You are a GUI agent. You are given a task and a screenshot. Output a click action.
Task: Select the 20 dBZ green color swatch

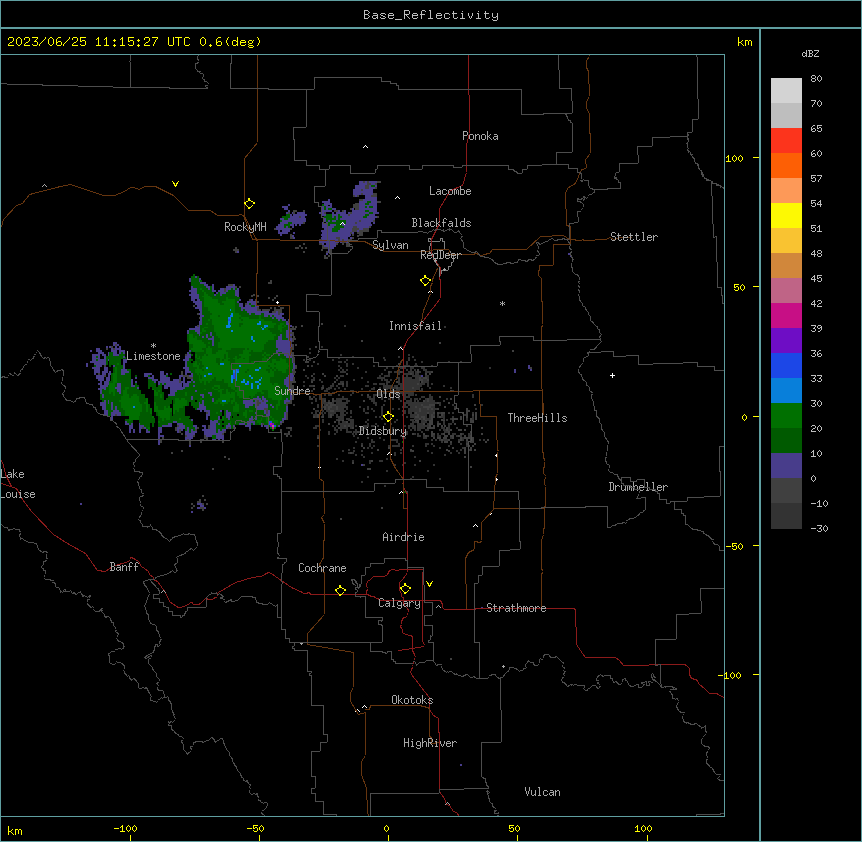click(x=786, y=416)
